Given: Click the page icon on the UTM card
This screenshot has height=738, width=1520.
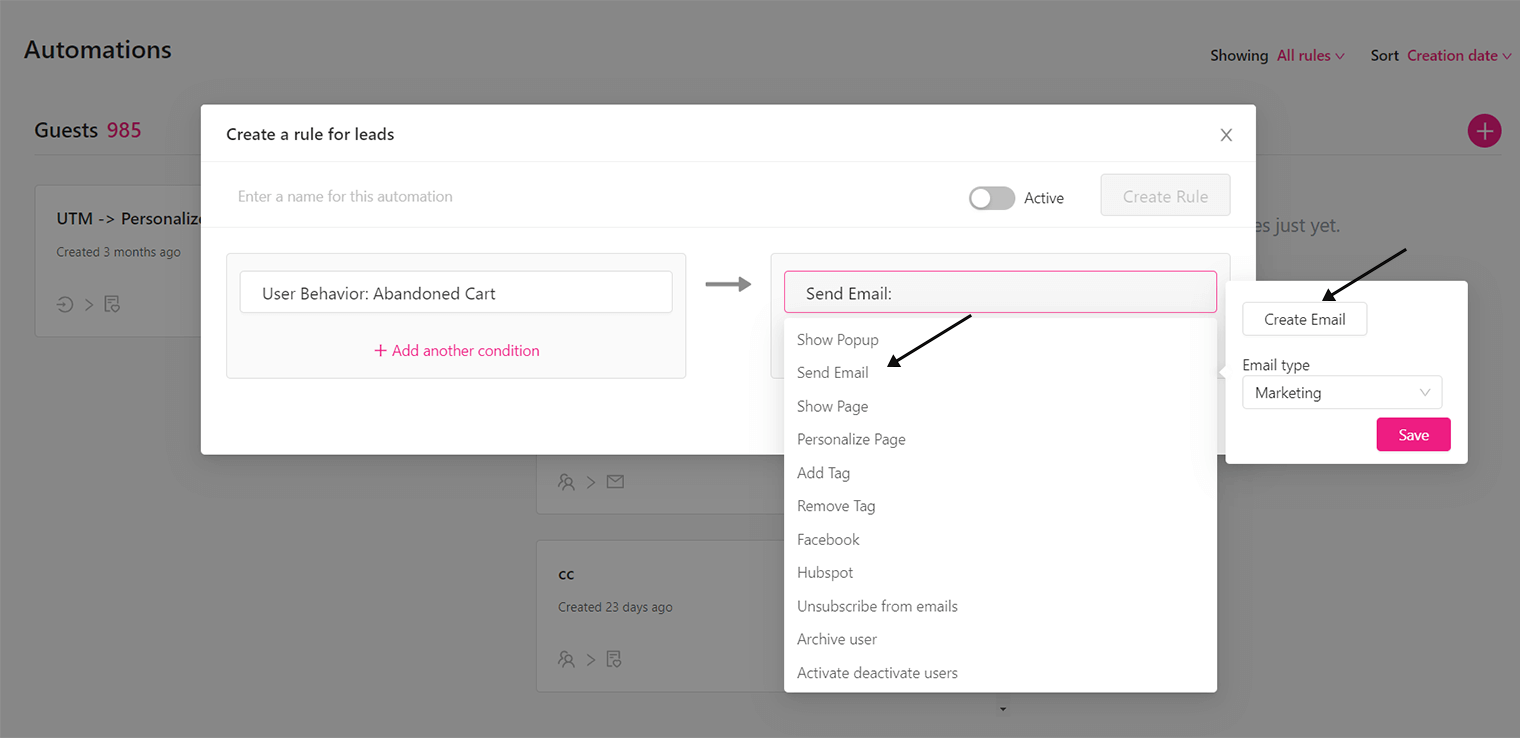Looking at the screenshot, I should point(112,304).
